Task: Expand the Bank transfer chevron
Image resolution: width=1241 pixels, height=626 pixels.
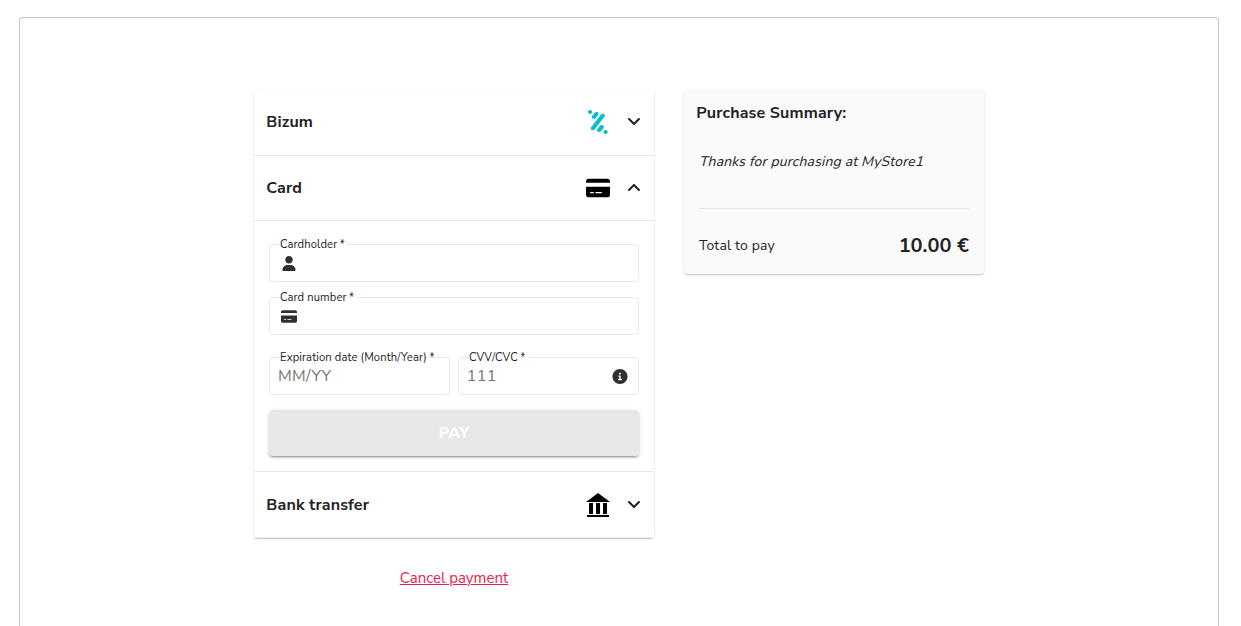Action: point(634,505)
